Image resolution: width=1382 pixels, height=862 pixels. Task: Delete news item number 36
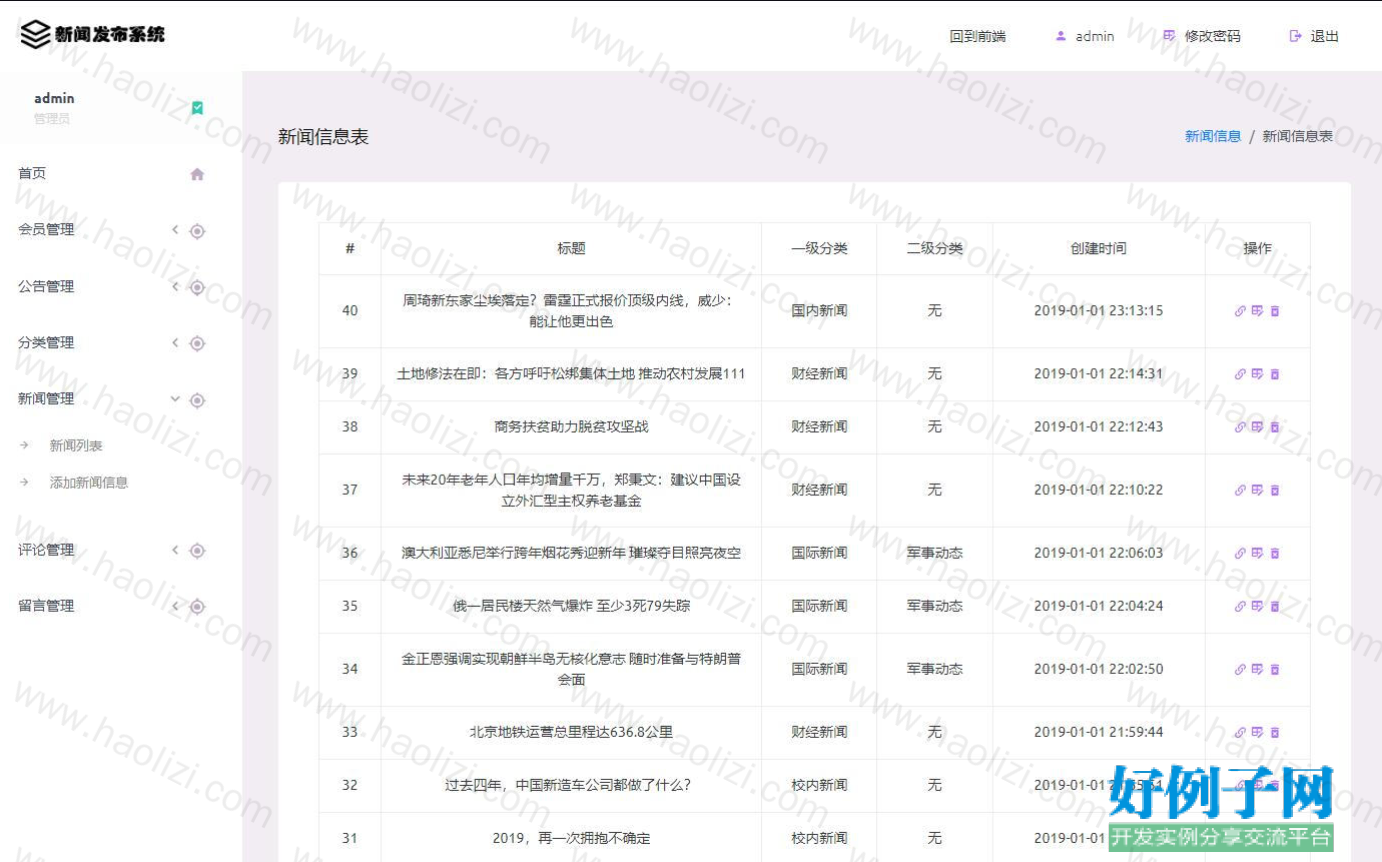(x=1275, y=553)
